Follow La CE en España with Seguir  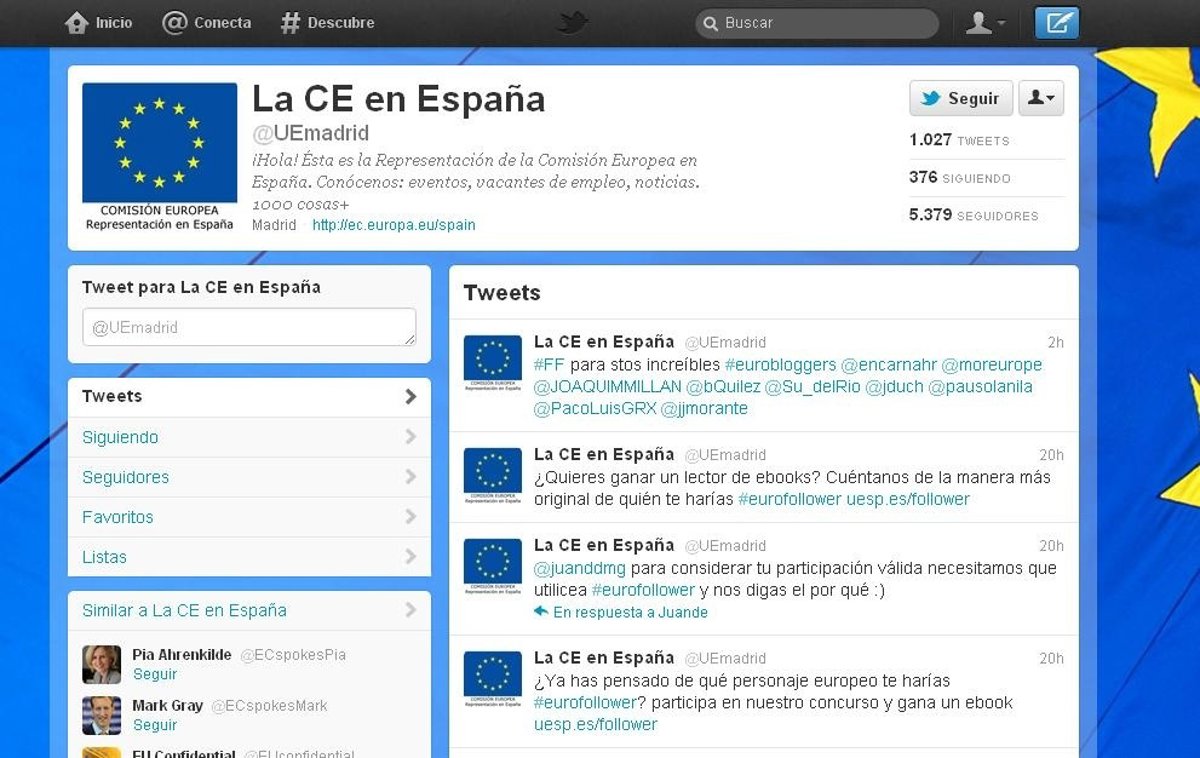tap(960, 98)
